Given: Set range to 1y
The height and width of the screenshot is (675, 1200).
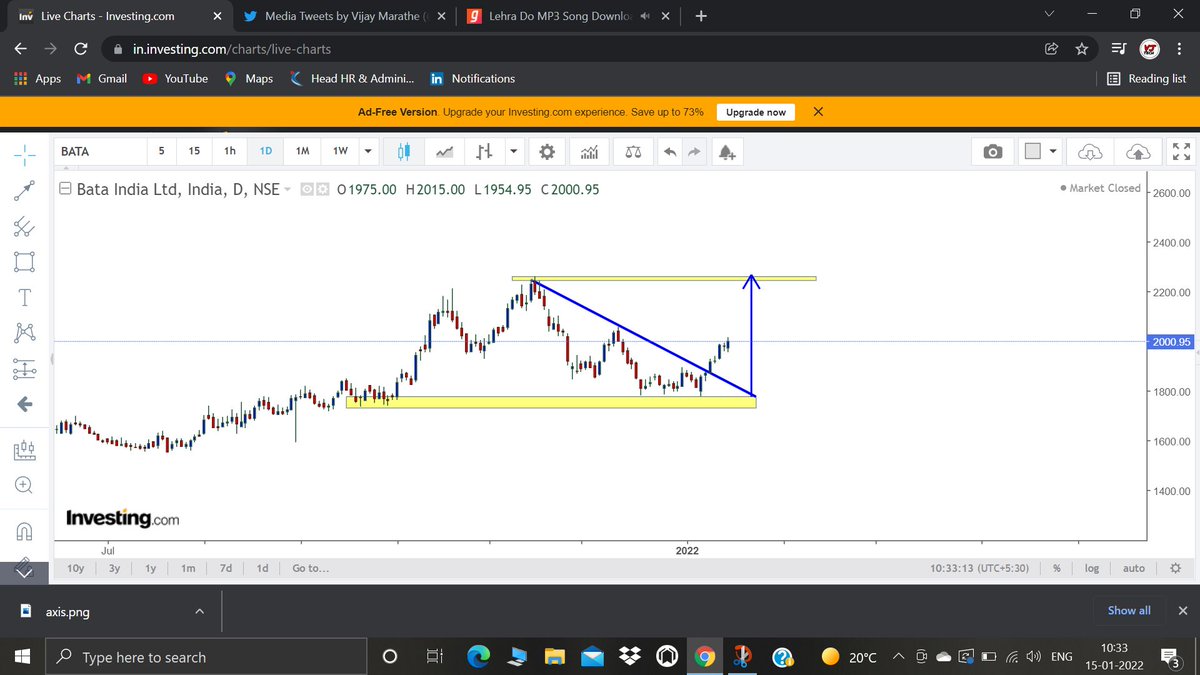Looking at the screenshot, I should 151,568.
